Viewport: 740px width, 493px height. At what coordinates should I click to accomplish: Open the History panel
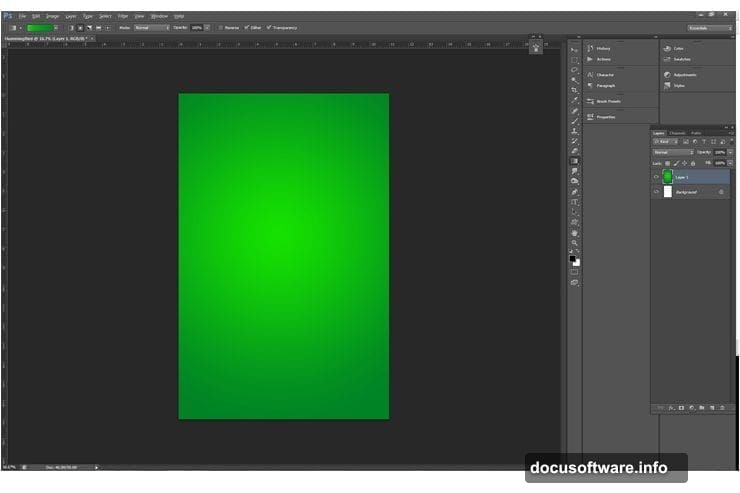603,48
